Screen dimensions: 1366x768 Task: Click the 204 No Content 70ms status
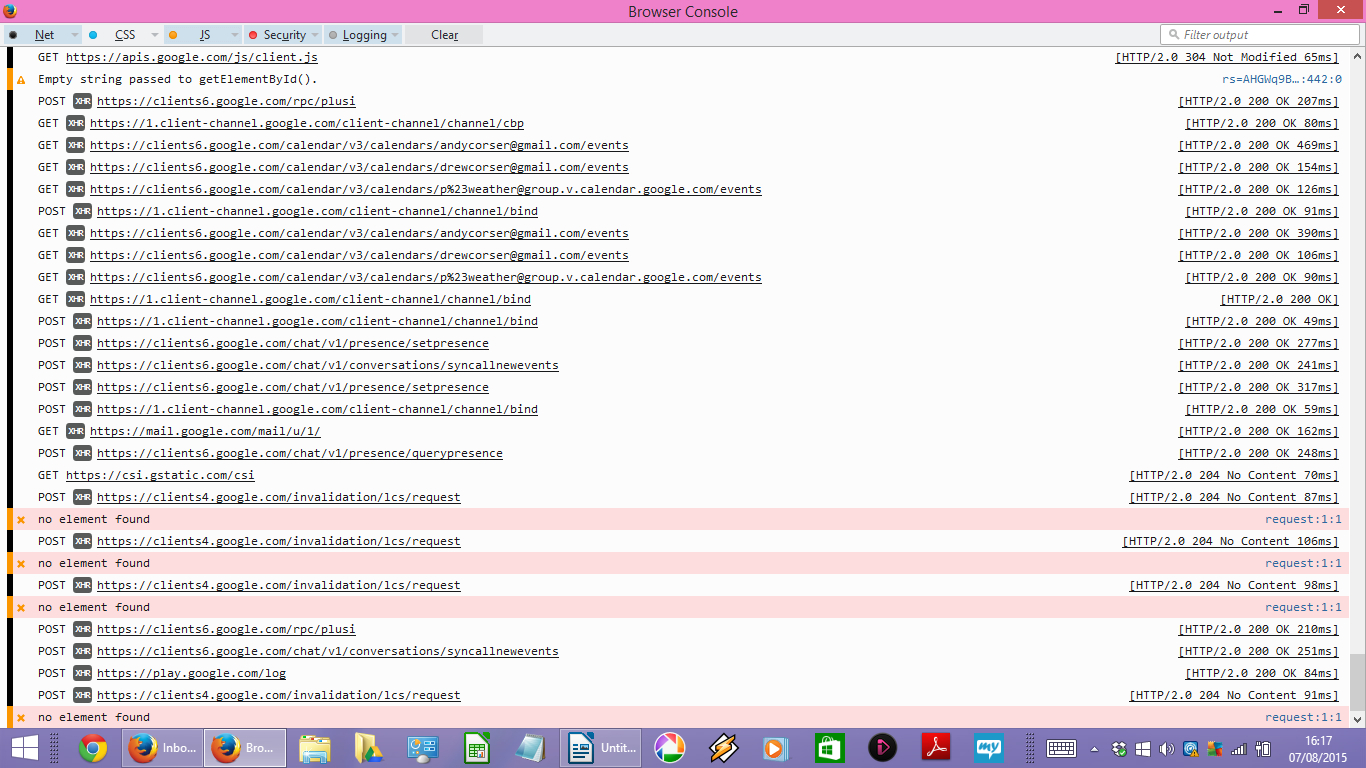1234,475
